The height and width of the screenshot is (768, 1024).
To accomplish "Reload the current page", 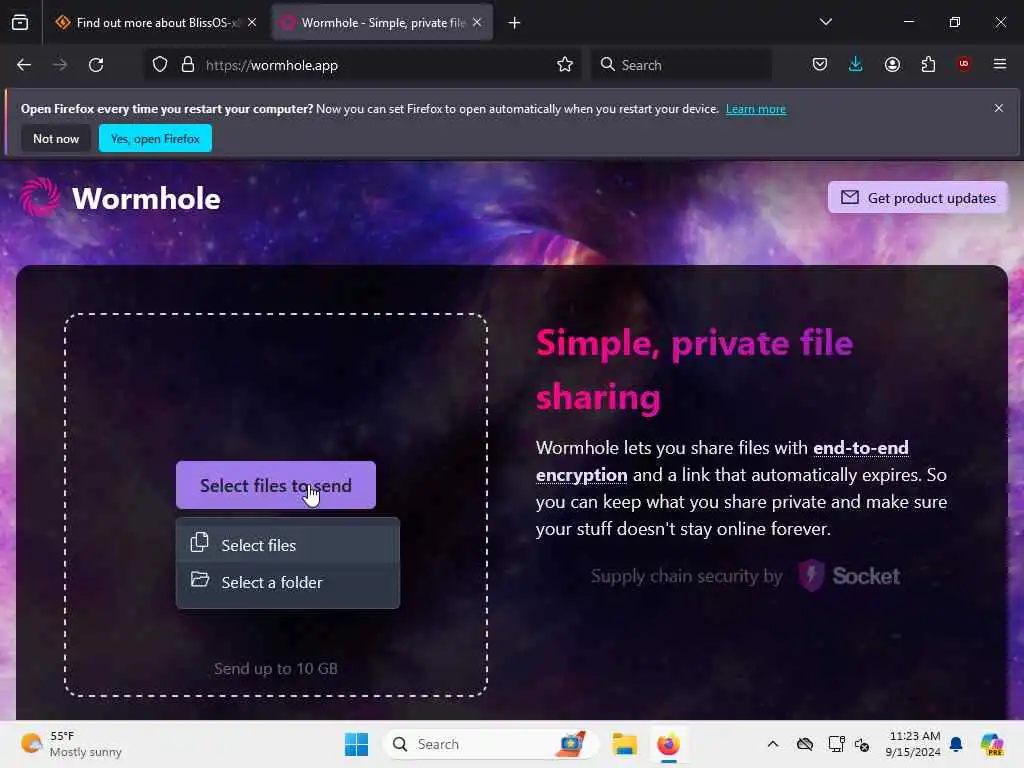I will click(x=96, y=65).
